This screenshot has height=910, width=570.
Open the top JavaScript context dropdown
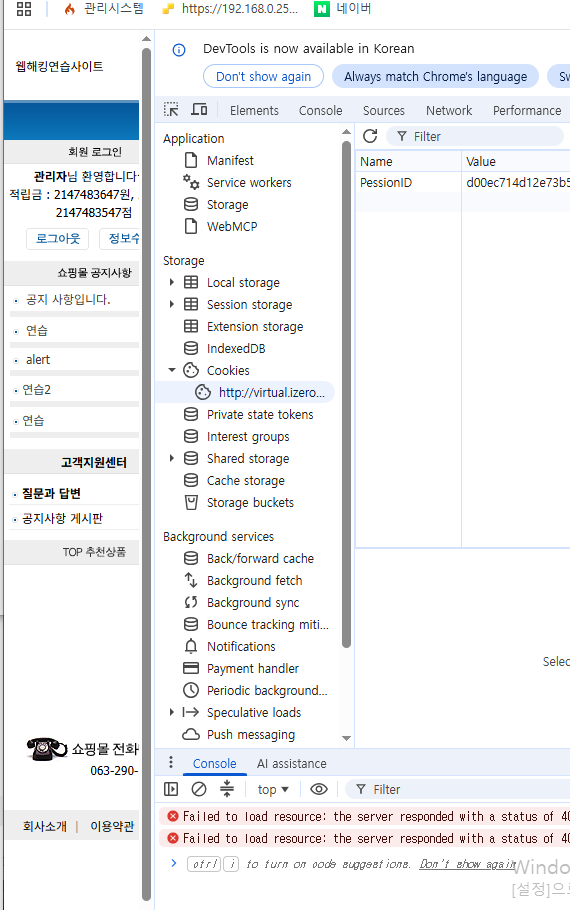(x=273, y=789)
